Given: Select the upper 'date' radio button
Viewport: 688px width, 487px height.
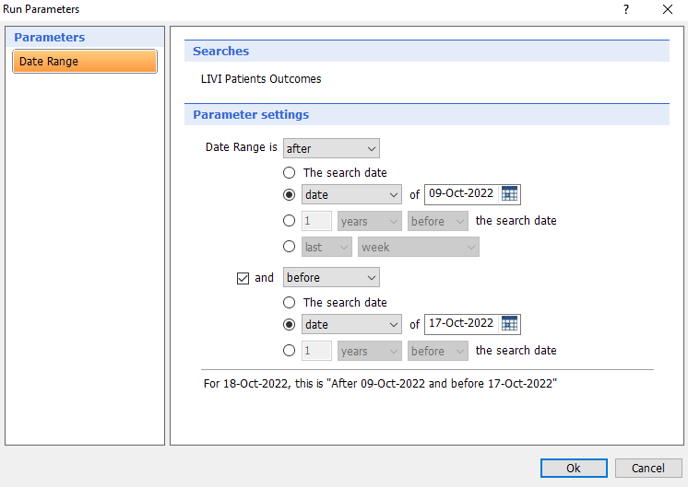Looking at the screenshot, I should coord(289,195).
